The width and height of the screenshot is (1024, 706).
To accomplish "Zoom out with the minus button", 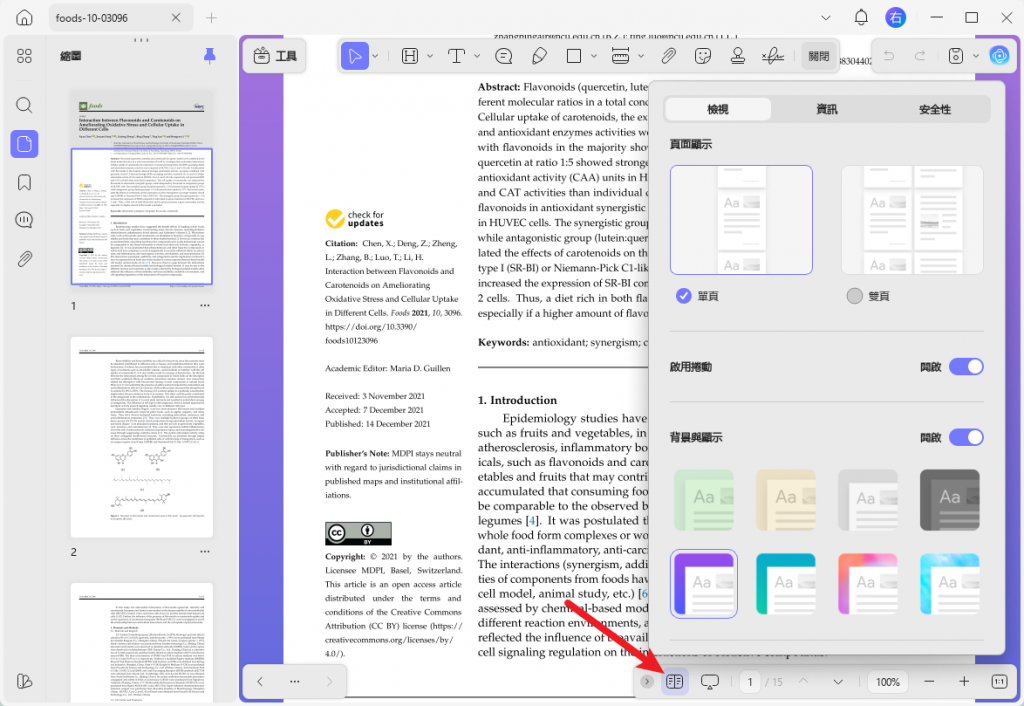I will click(929, 682).
